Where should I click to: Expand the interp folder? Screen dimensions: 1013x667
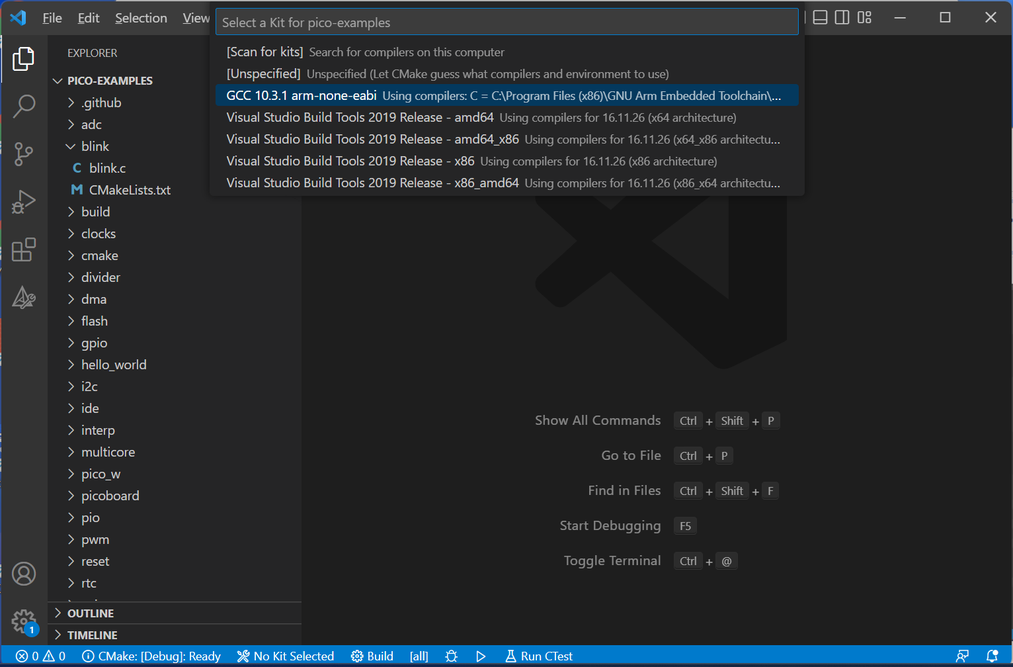174,430
